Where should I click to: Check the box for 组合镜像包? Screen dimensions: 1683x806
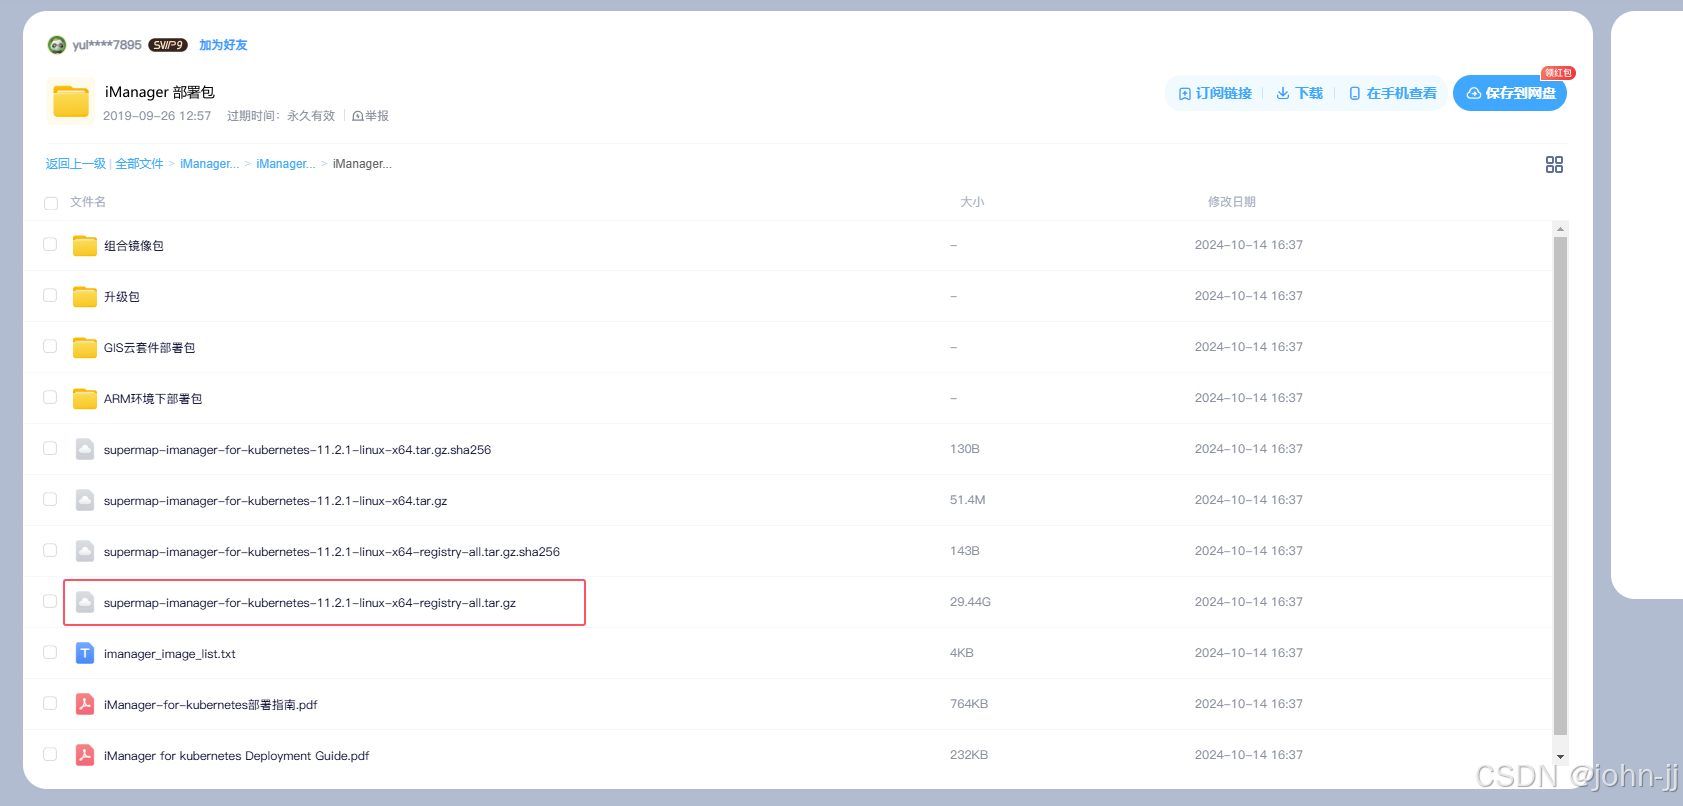click(50, 244)
